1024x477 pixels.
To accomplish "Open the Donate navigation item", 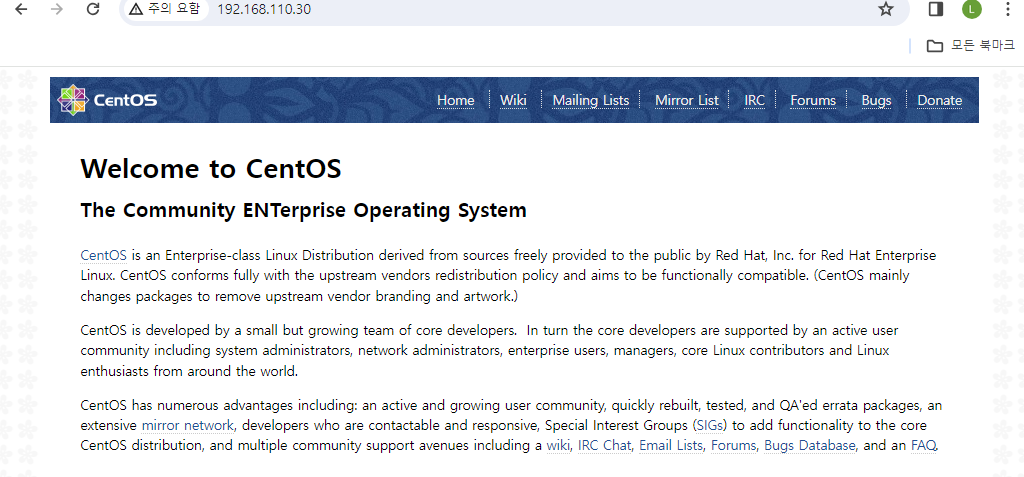I will (x=940, y=101).
